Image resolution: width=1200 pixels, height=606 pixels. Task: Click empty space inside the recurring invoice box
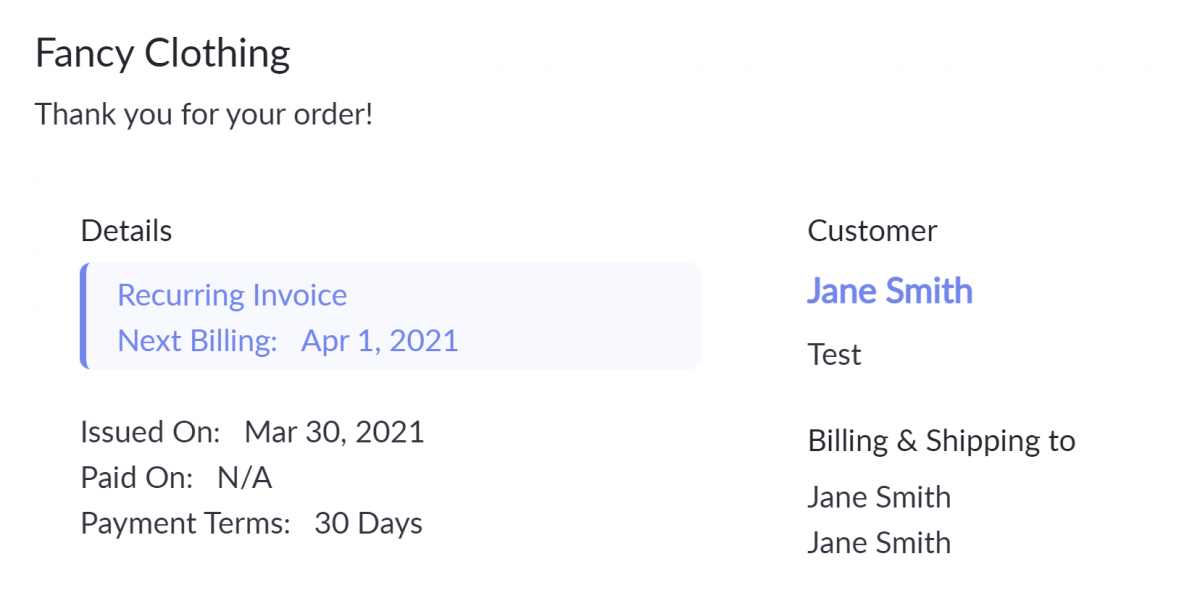580,316
